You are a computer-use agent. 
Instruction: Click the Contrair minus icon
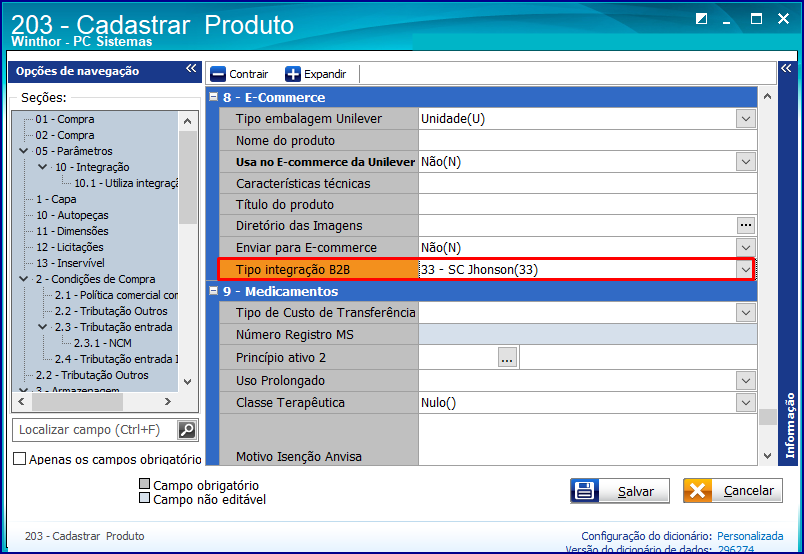[x=218, y=74]
